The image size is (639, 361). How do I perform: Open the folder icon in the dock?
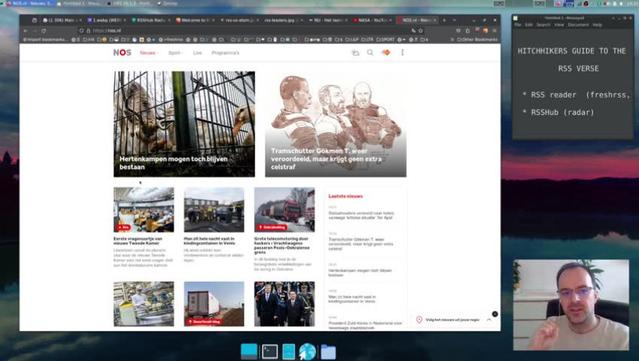[x=328, y=352]
